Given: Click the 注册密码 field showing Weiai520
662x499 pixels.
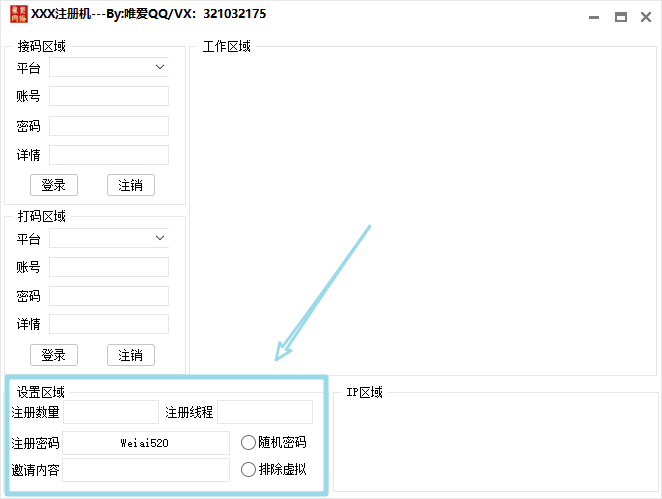Looking at the screenshot, I should tap(146, 443).
